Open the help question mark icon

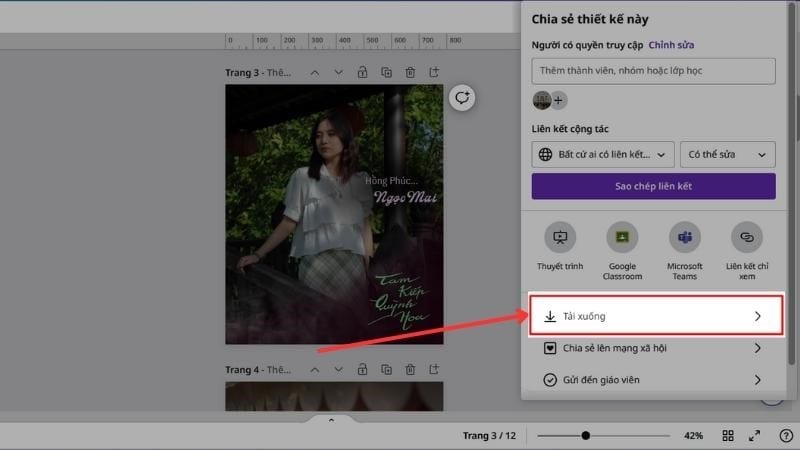pos(785,436)
